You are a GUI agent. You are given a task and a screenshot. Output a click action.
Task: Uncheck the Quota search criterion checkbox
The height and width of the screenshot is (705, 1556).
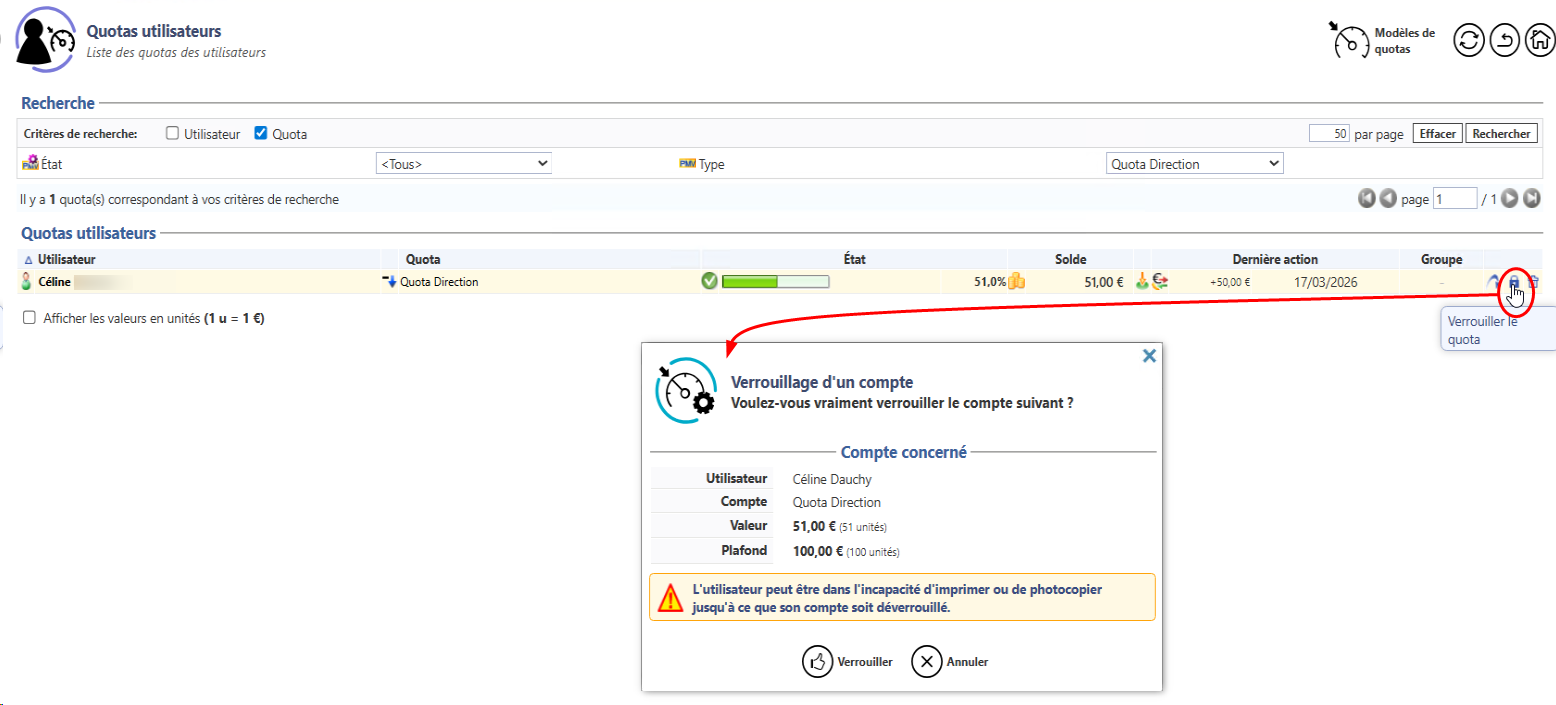[x=261, y=133]
